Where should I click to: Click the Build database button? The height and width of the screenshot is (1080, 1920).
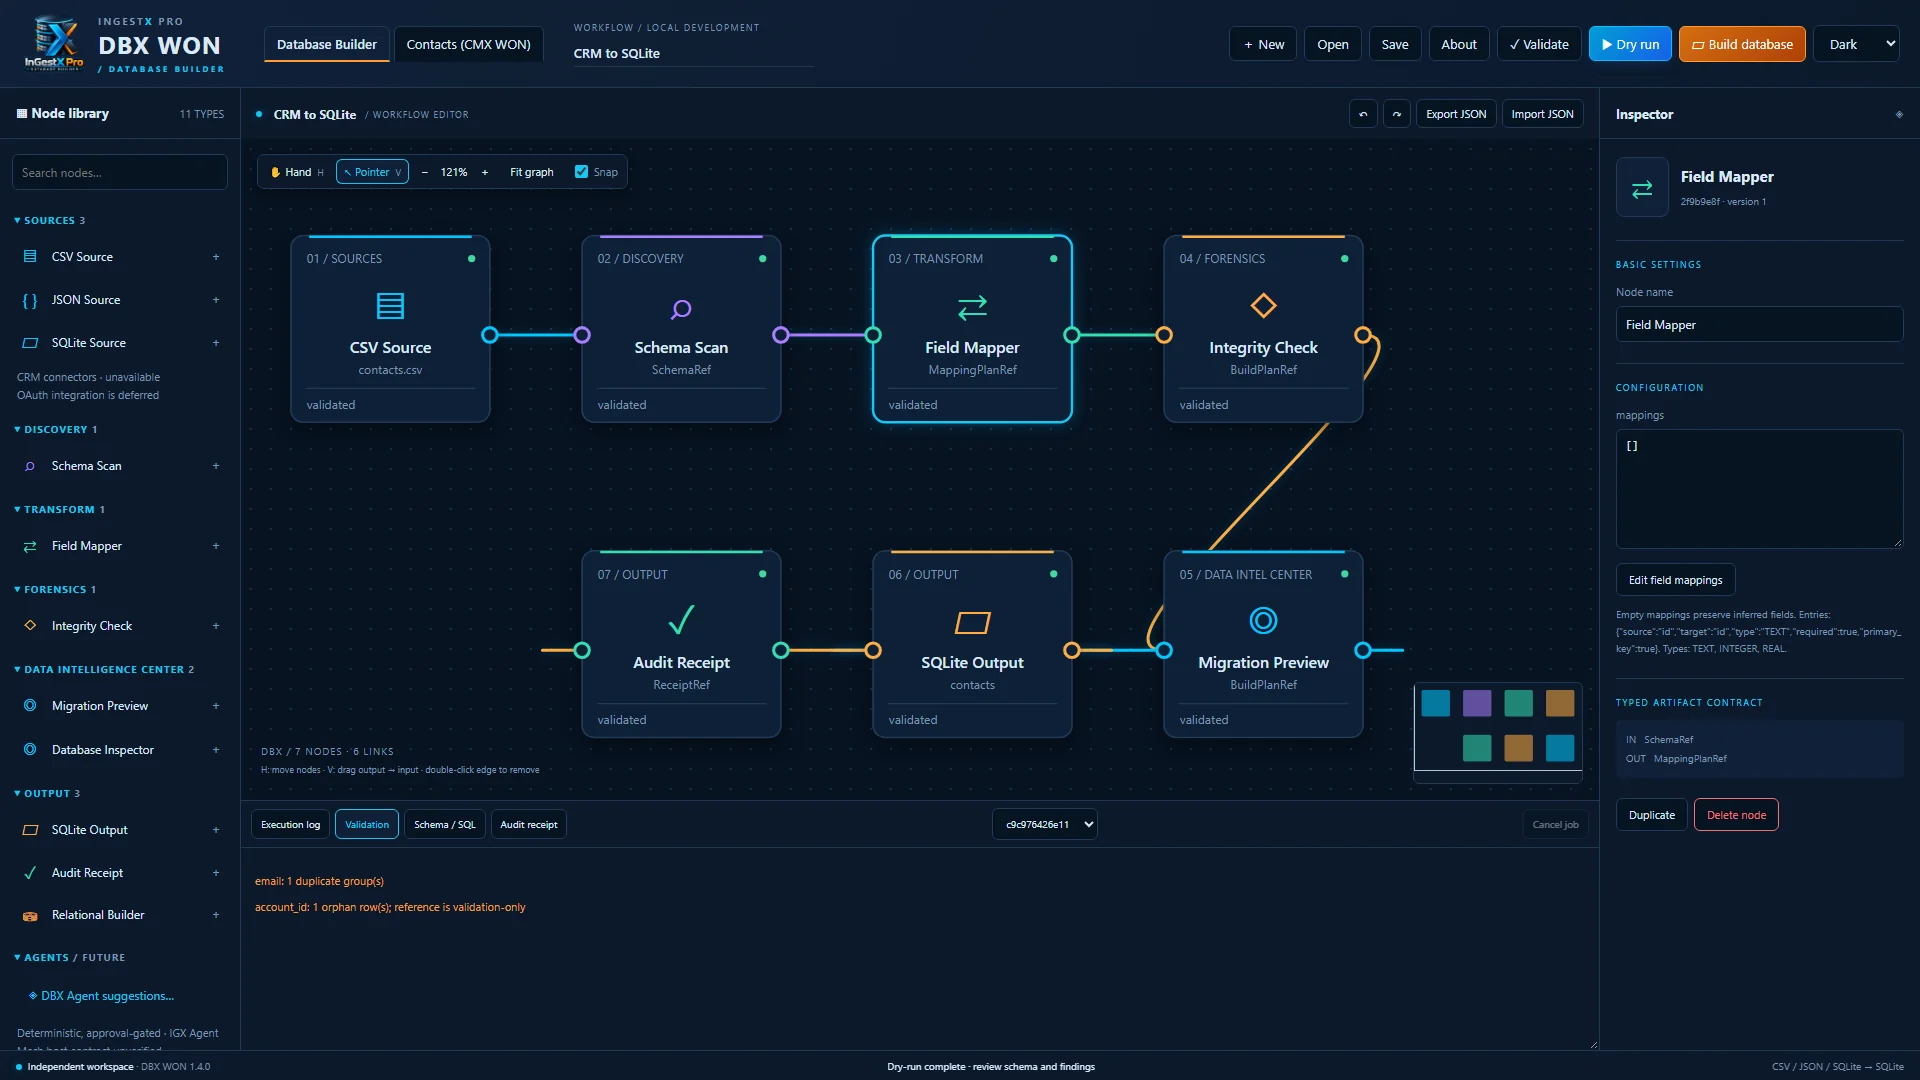click(x=1742, y=44)
